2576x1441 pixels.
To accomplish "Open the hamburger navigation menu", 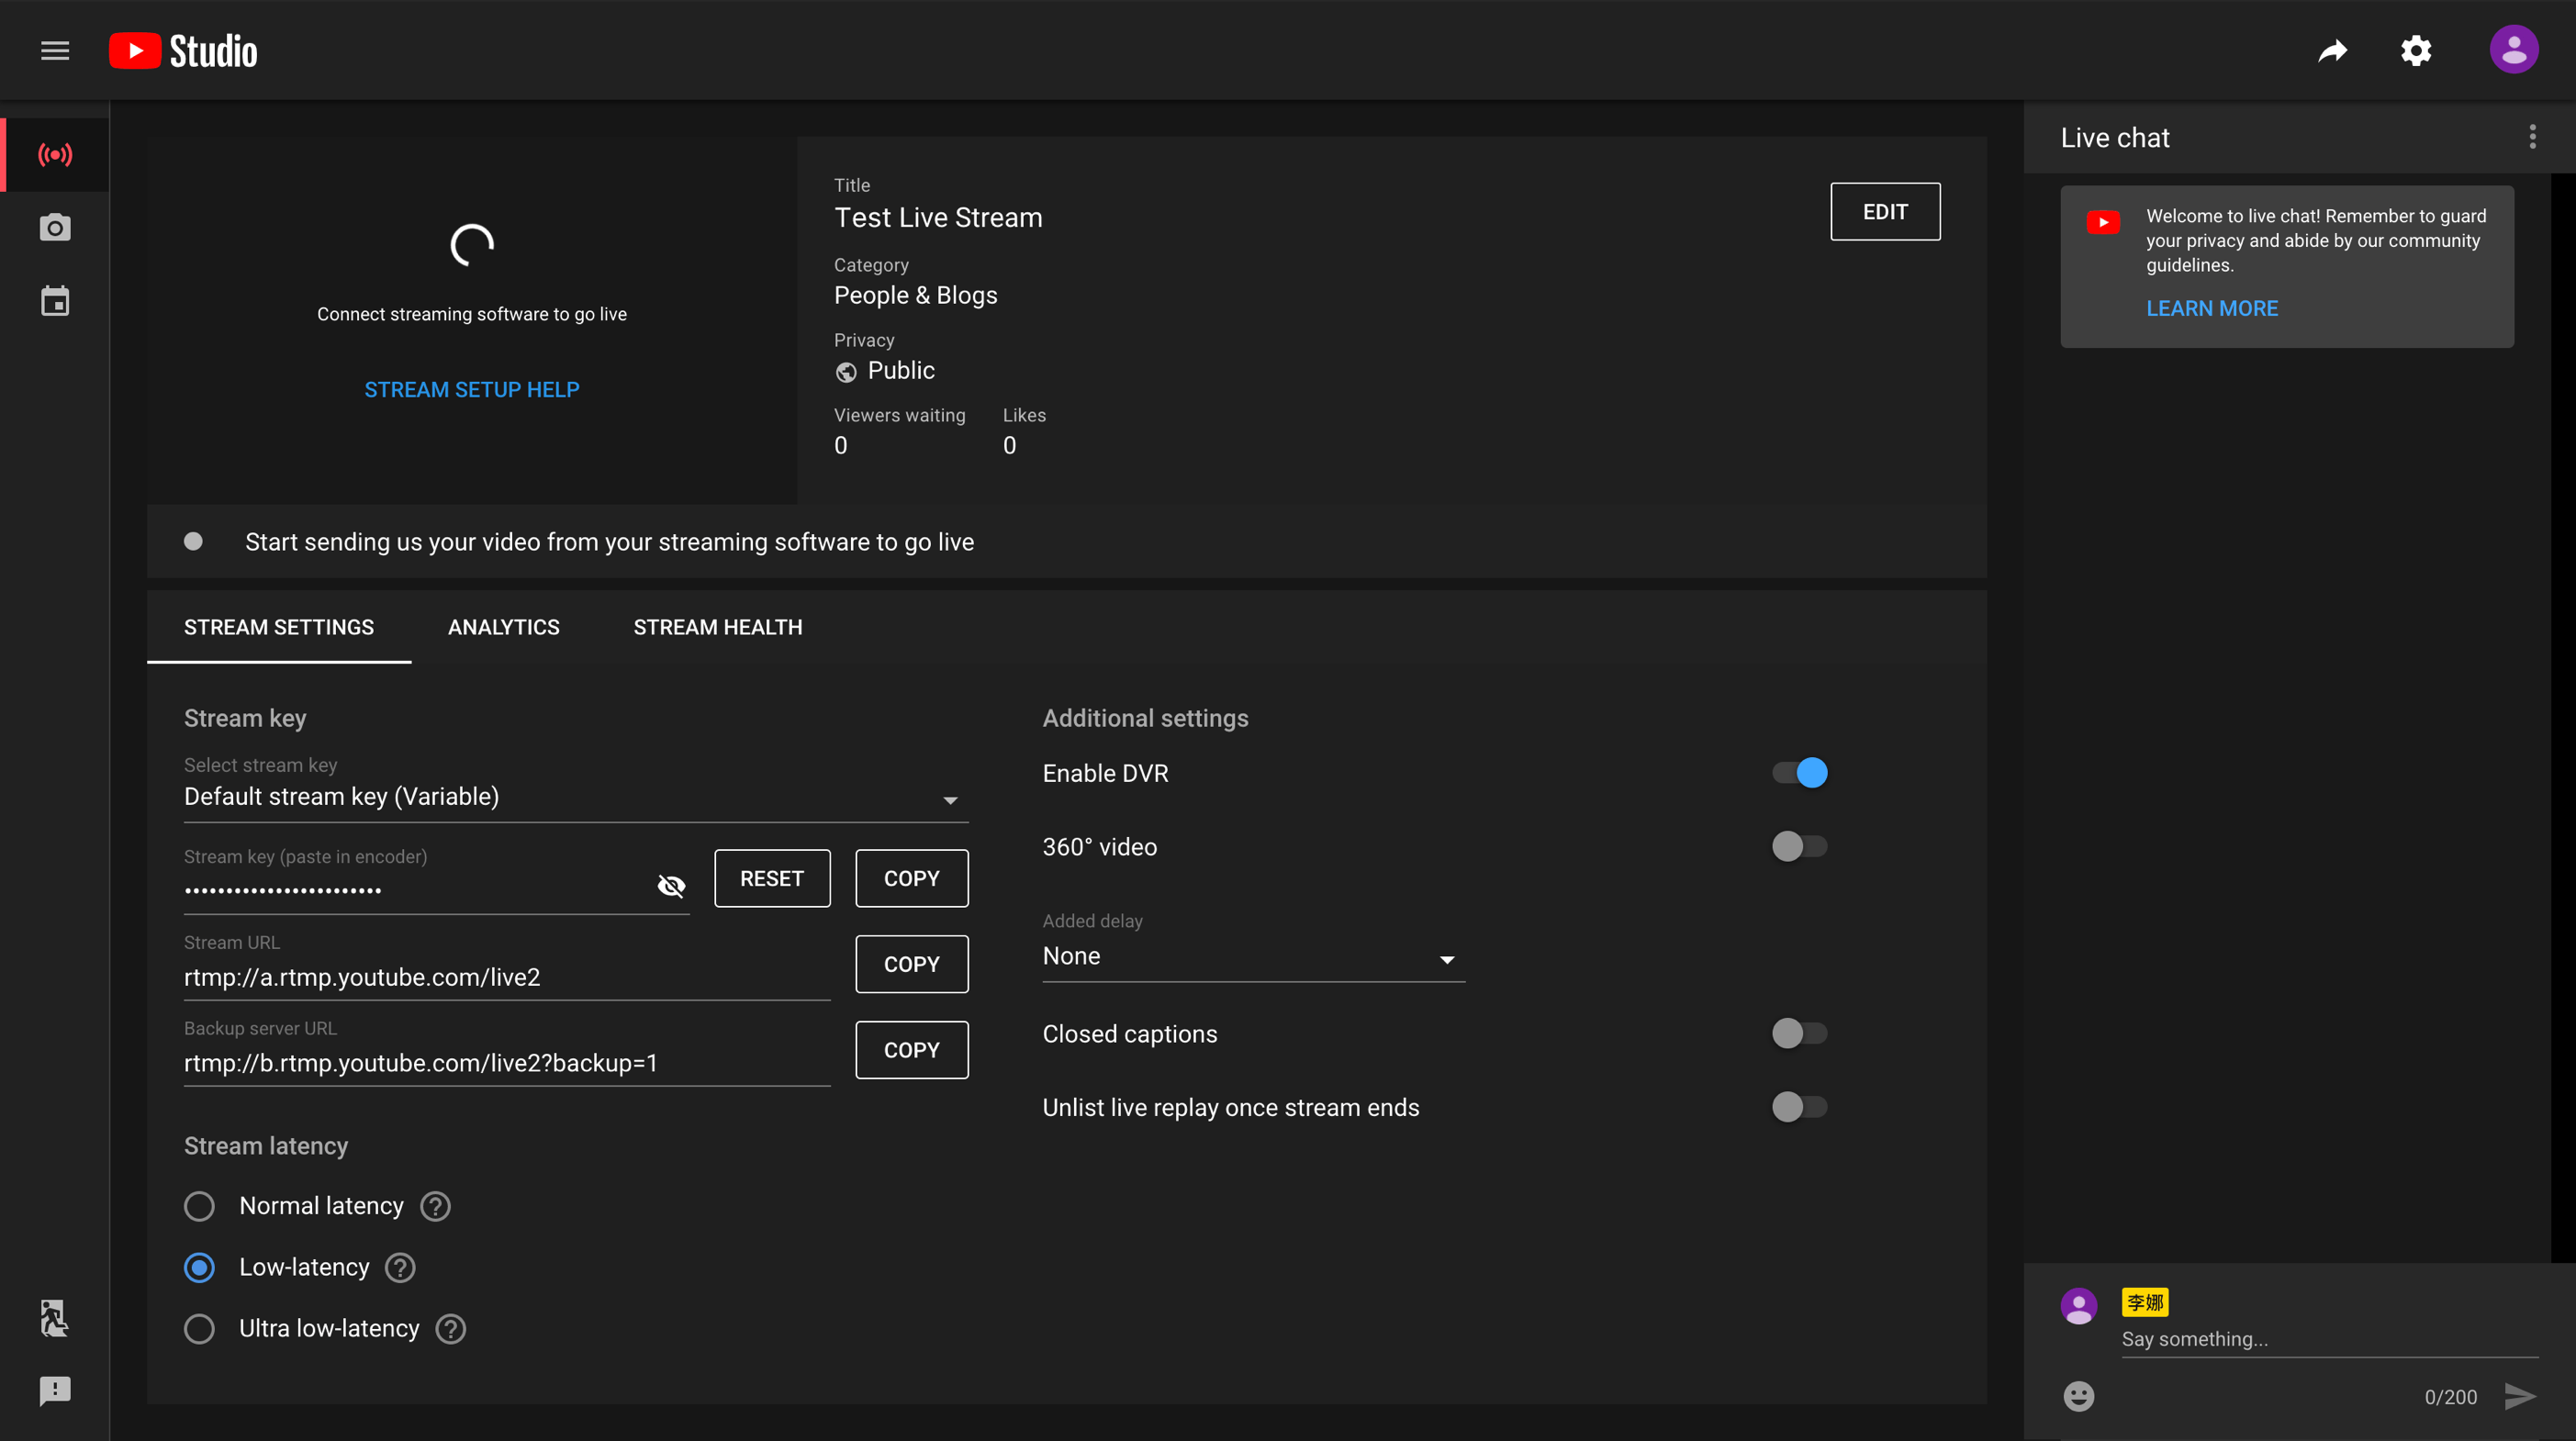I will coord(55,51).
